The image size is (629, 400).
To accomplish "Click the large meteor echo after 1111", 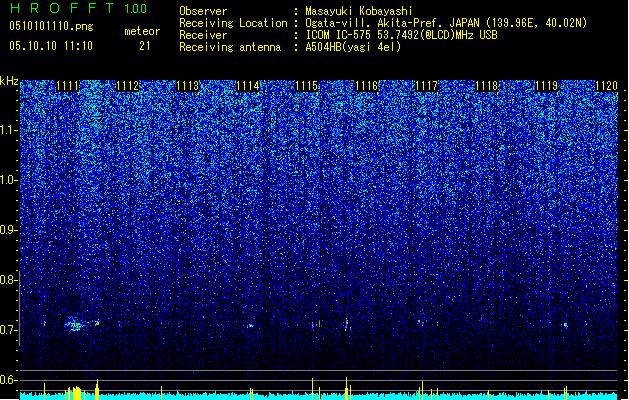I will coord(75,324).
